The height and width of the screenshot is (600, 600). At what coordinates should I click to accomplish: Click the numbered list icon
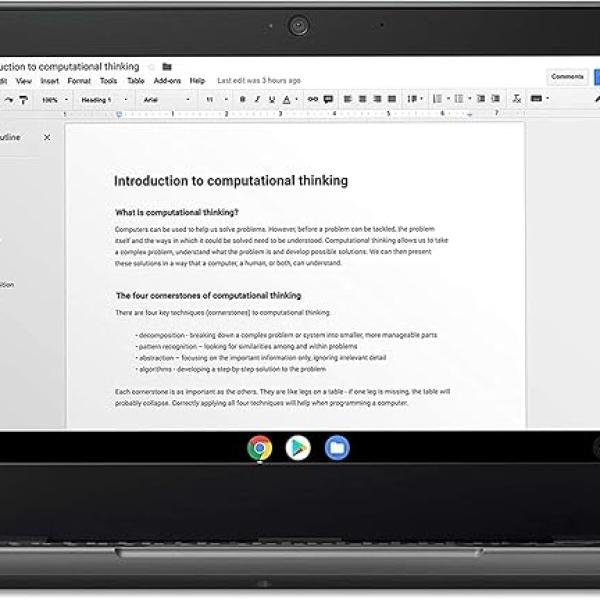437,99
